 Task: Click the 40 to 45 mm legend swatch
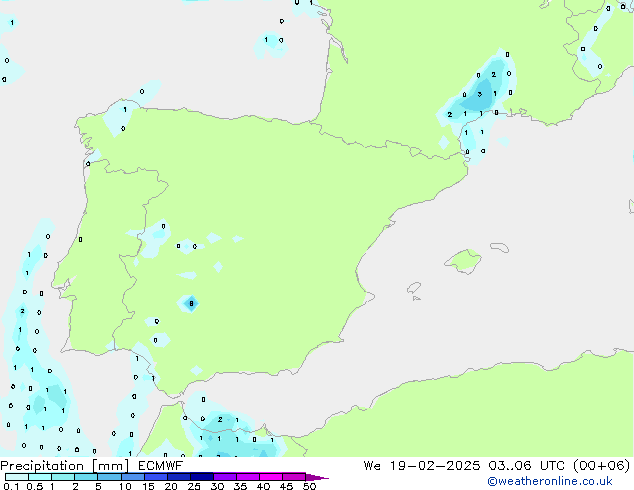click(x=271, y=477)
